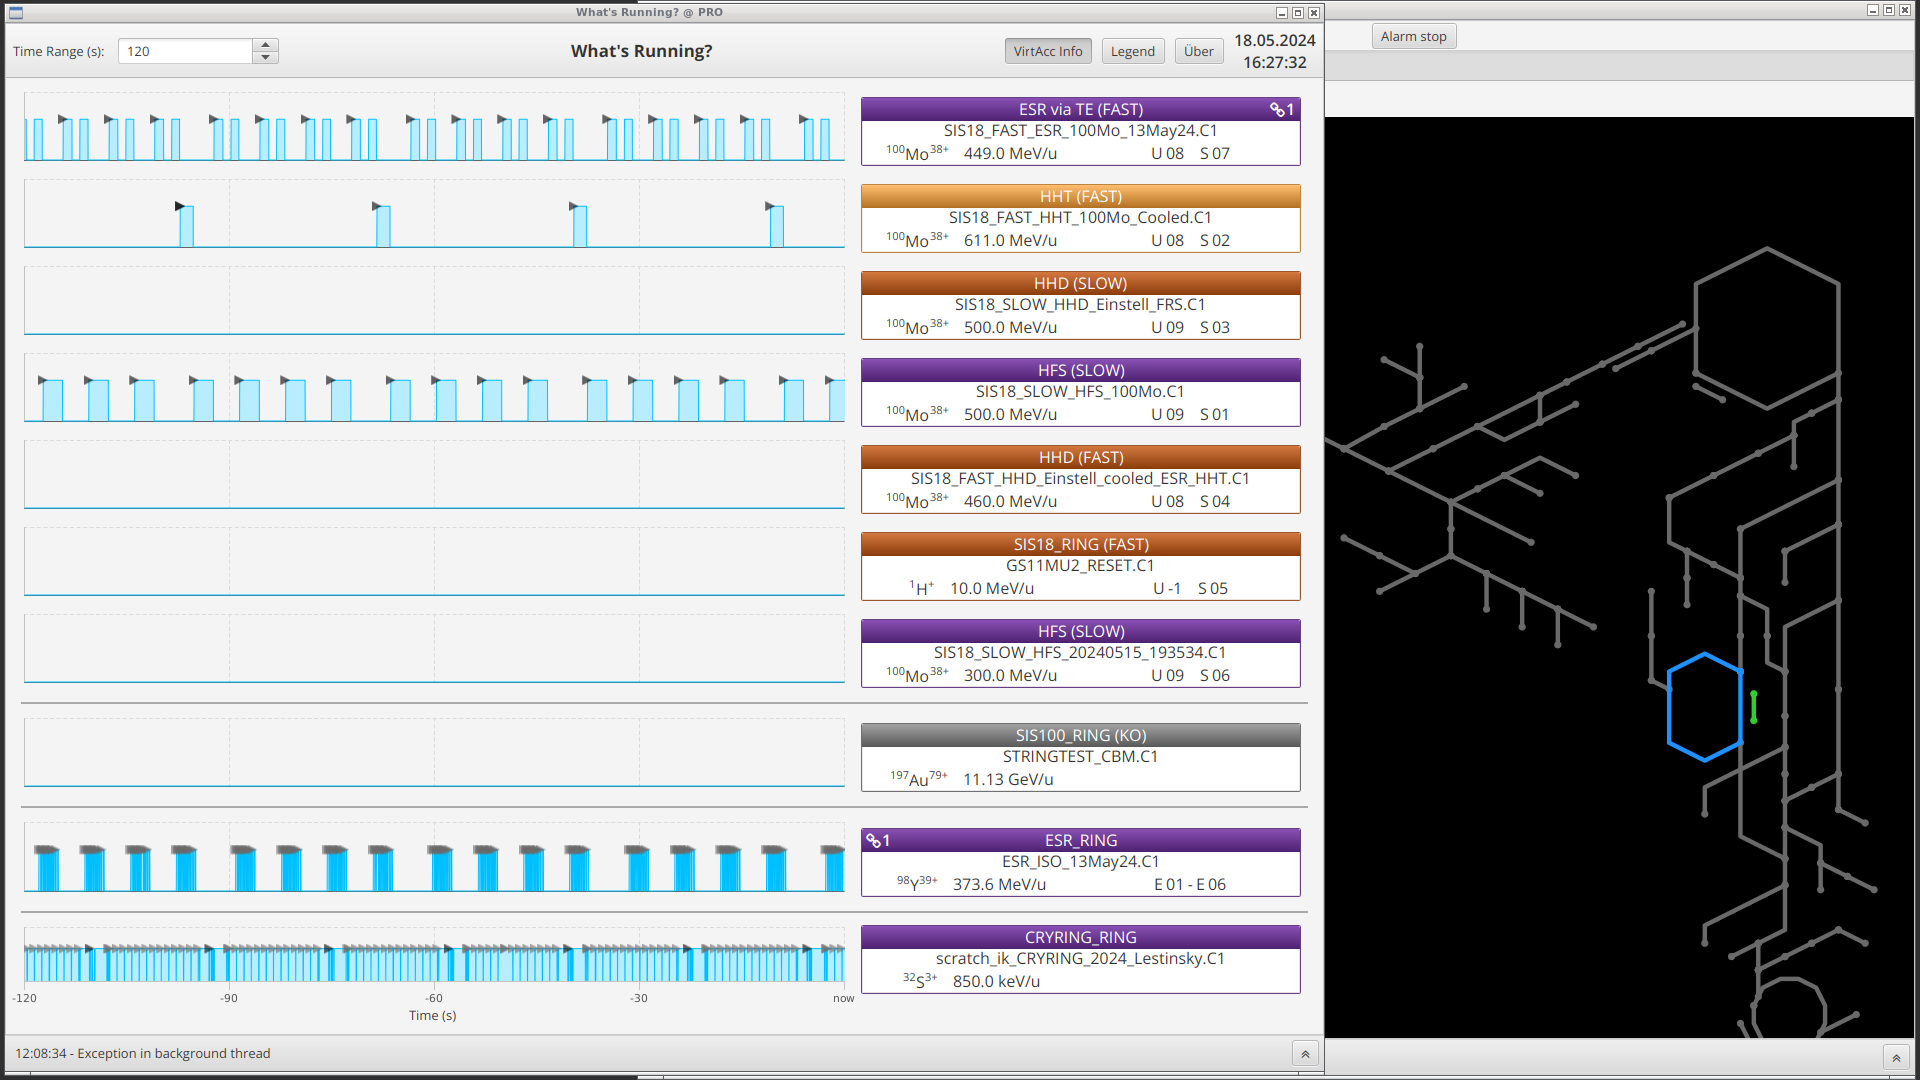Click STRINGTEST_CBM.C1 text
Screen dimensions: 1920x1080
1080,756
